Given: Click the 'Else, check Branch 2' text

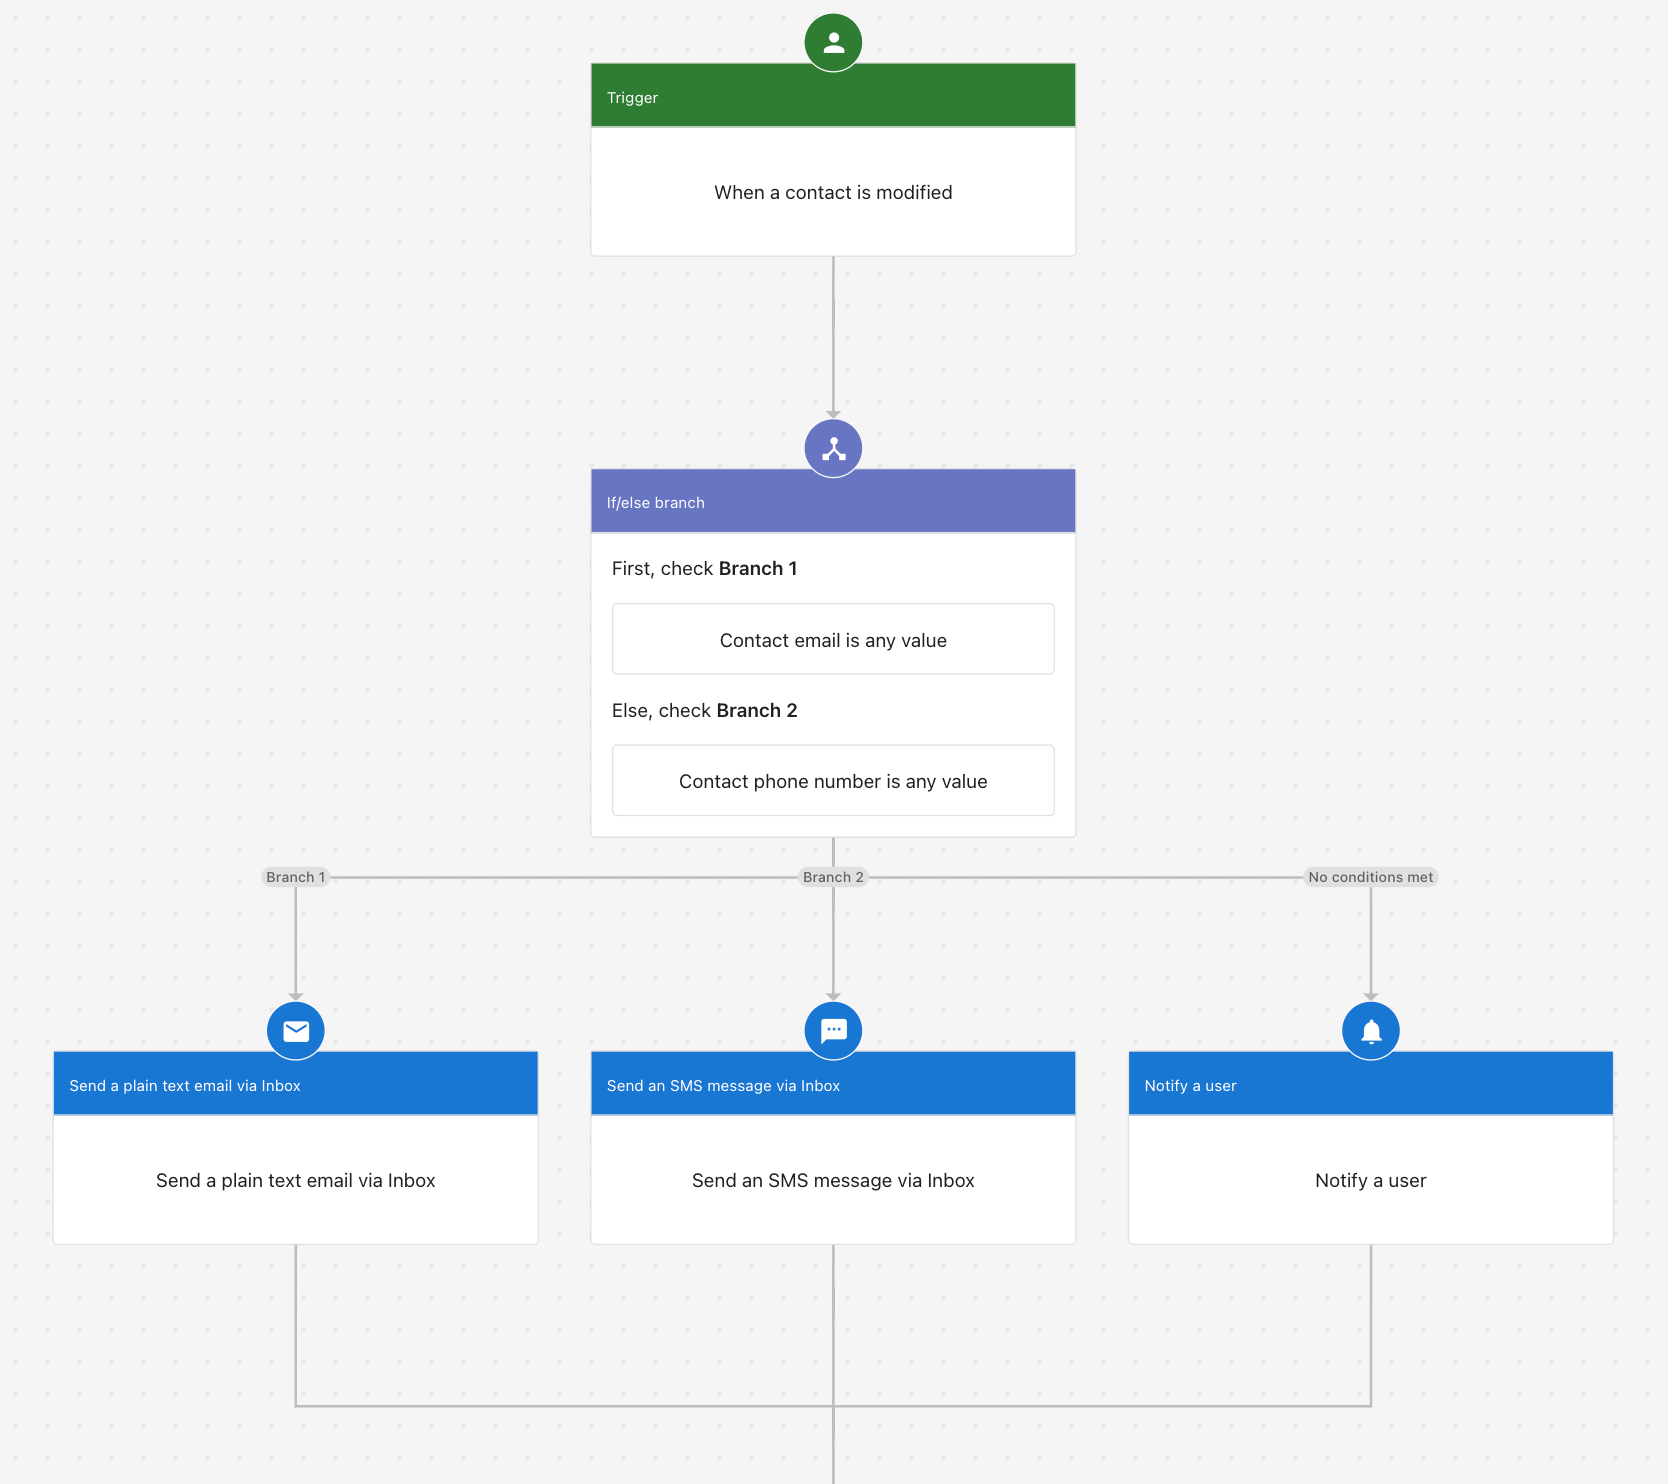Looking at the screenshot, I should 704,710.
